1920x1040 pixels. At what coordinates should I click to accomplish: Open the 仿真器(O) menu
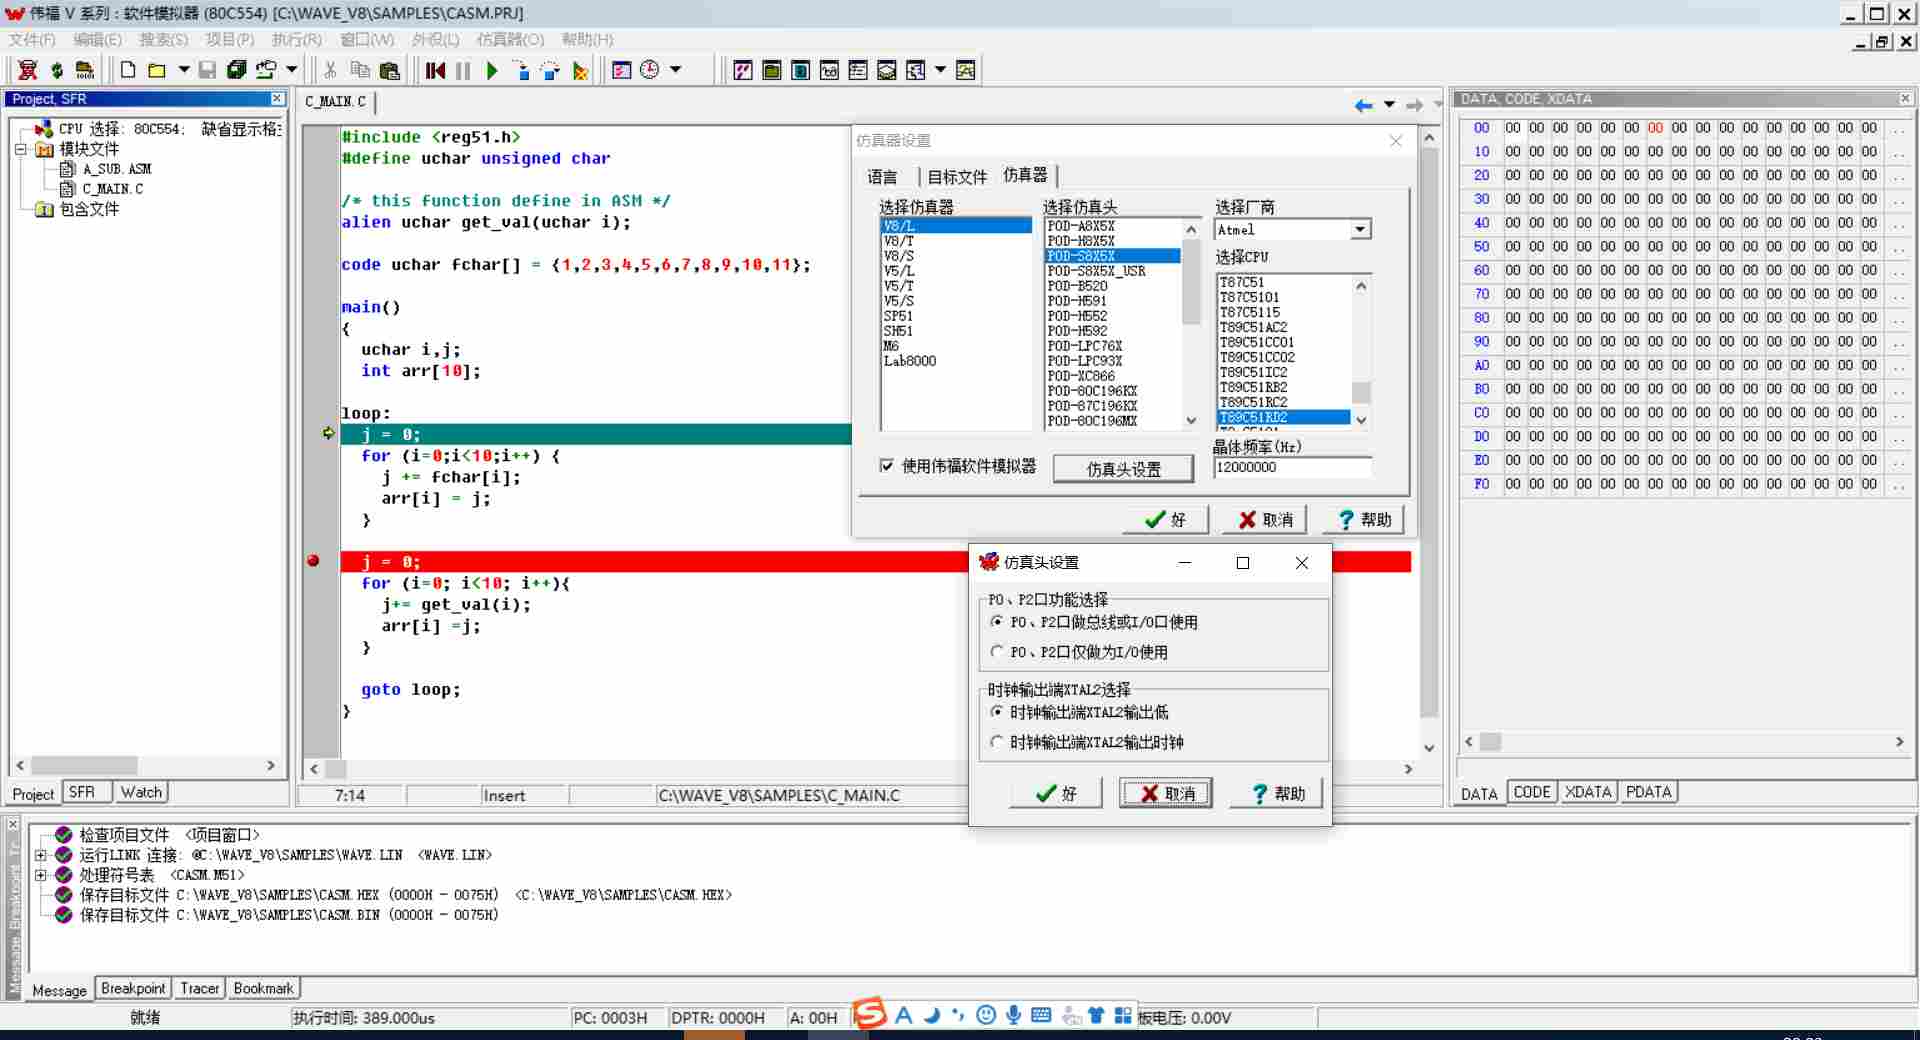click(x=509, y=39)
